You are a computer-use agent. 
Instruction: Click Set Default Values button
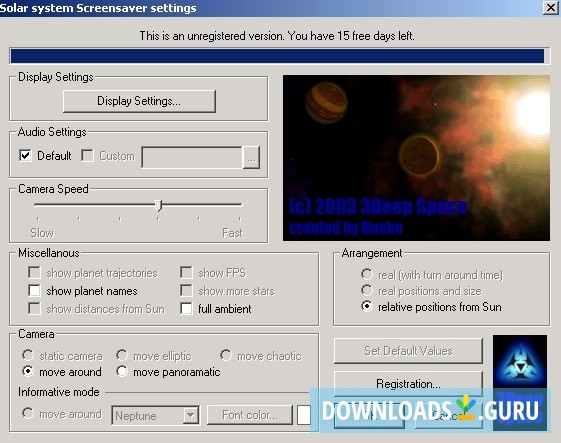(x=408, y=351)
